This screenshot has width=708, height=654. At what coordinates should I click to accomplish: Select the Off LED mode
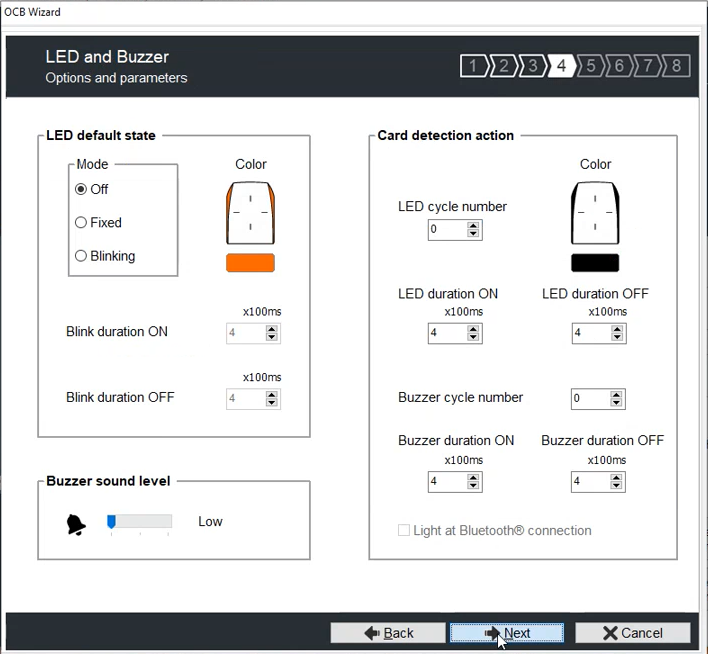(x=81, y=189)
